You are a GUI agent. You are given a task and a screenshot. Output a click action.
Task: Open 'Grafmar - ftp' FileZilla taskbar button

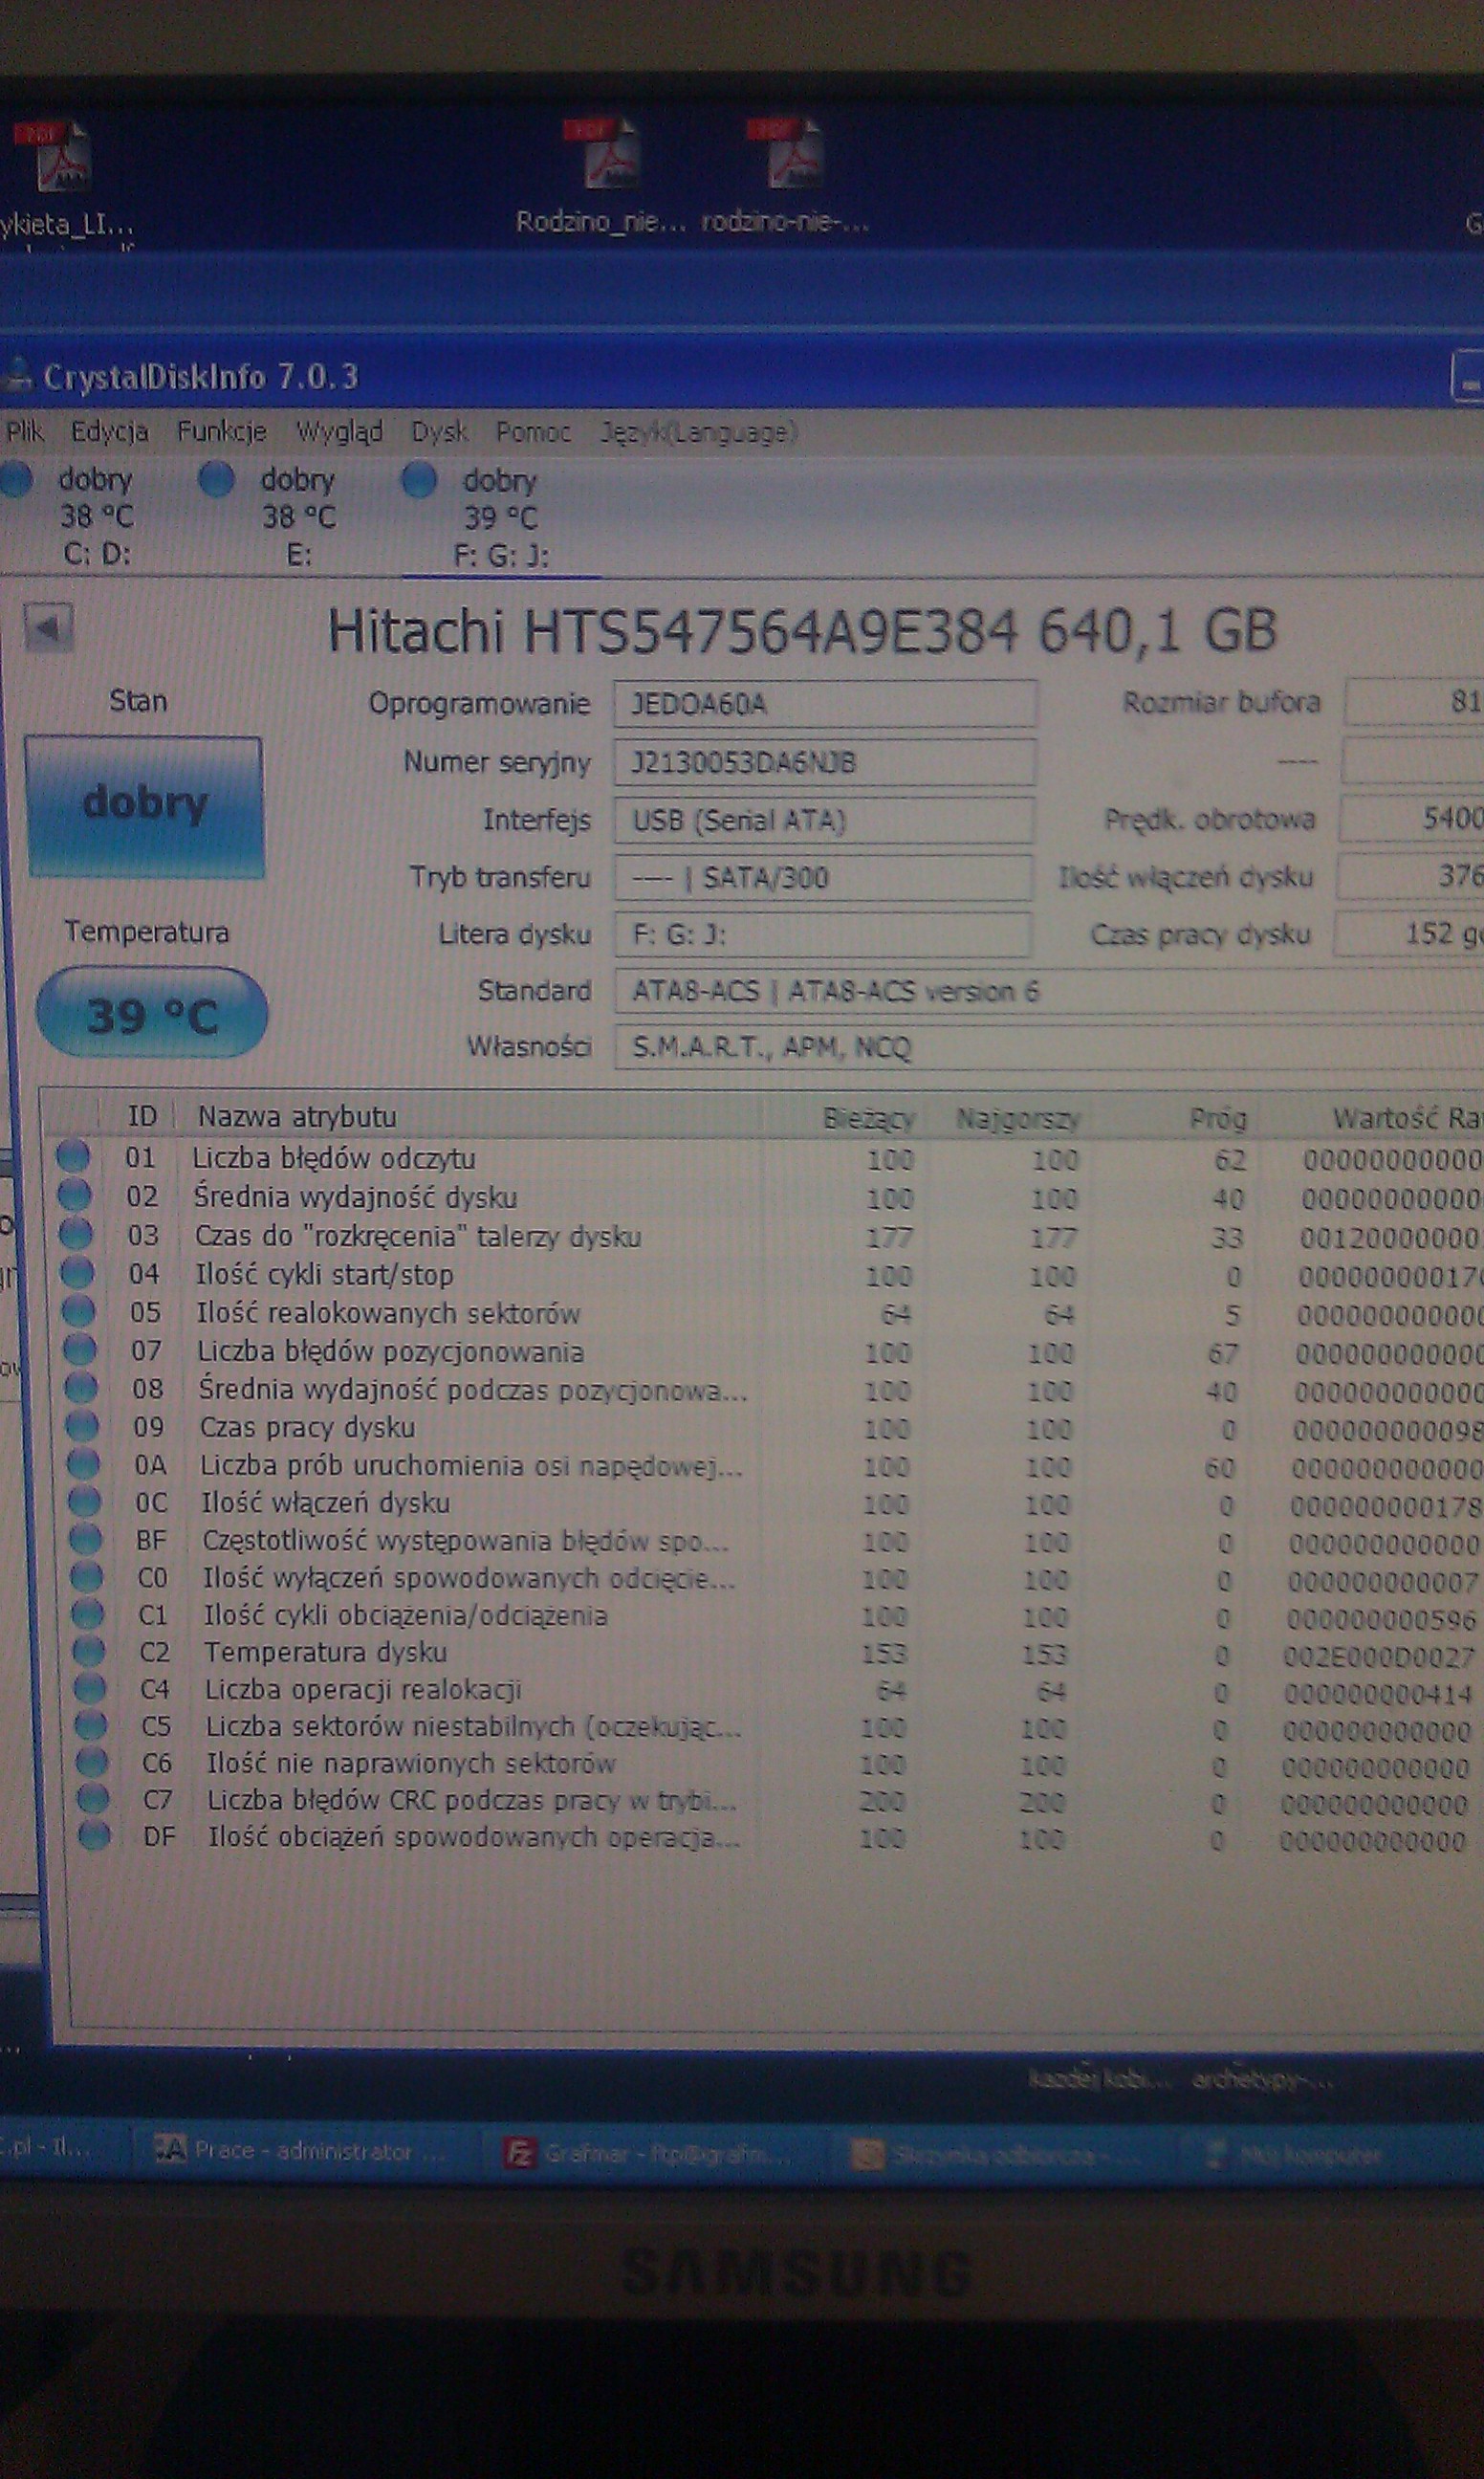click(x=648, y=2152)
